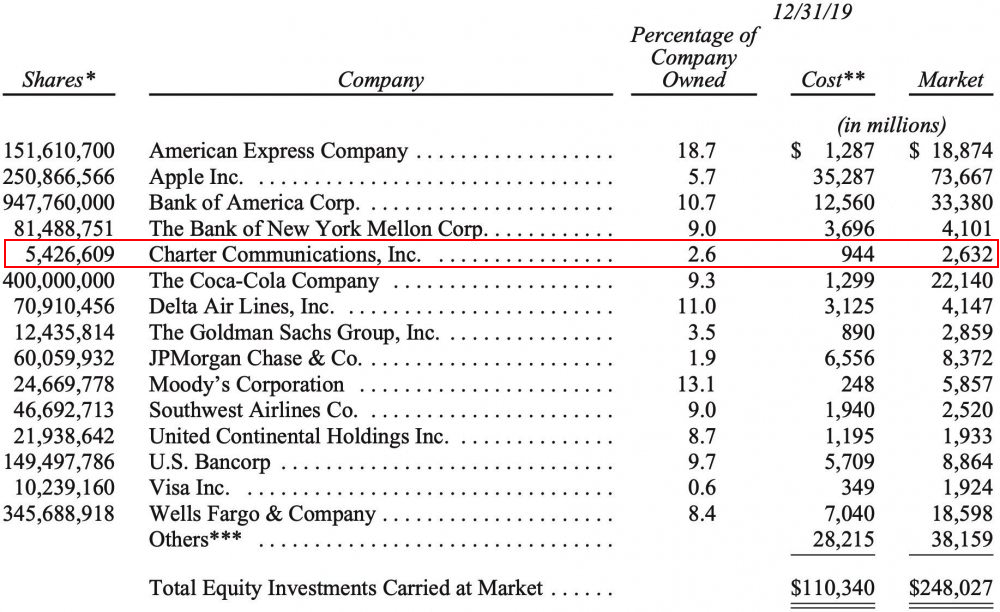Select share count 400,000,000

tap(59, 281)
